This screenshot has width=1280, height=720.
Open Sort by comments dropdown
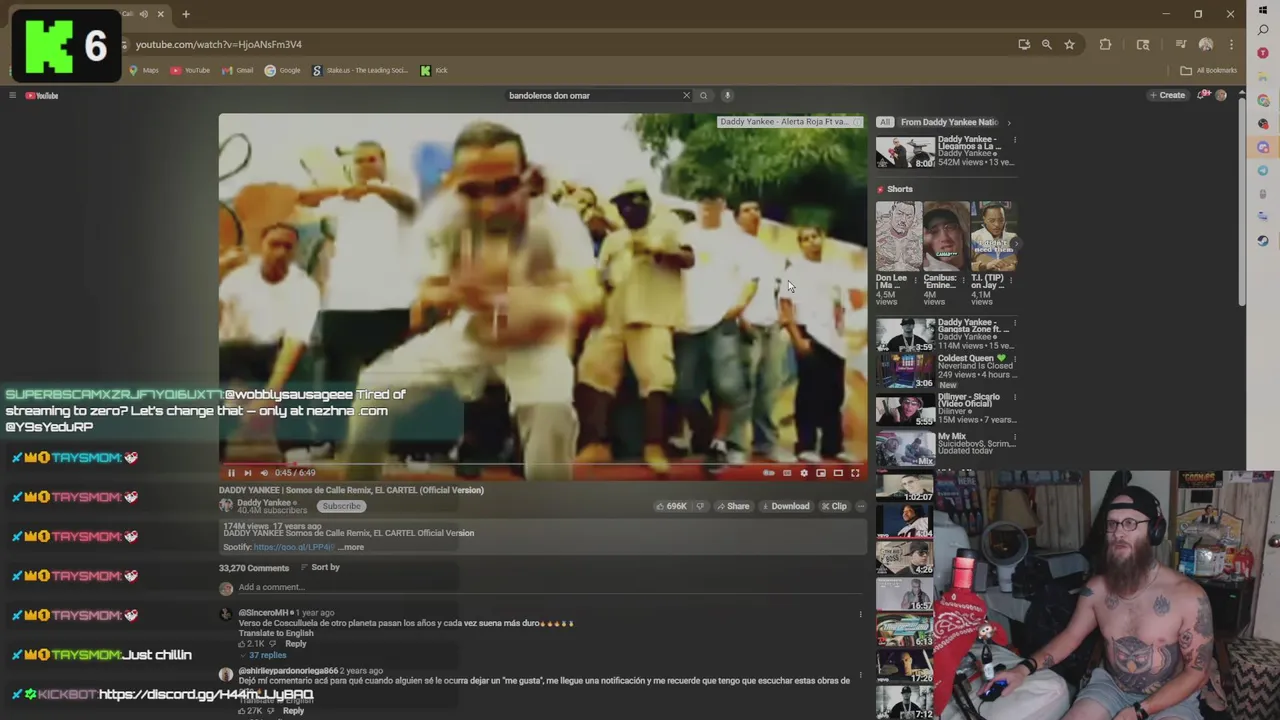pyautogui.click(x=320, y=567)
